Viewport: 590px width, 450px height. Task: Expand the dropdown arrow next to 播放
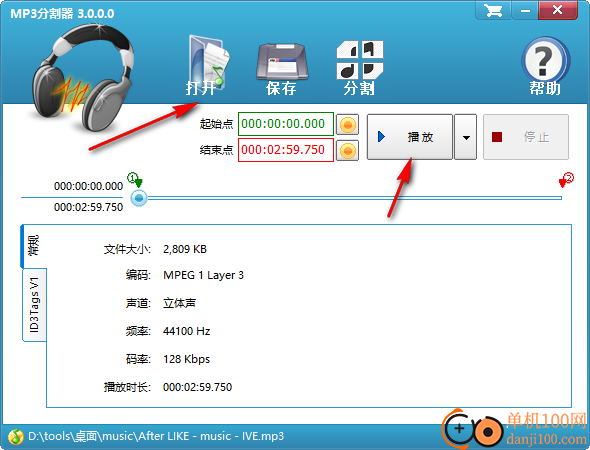pos(466,137)
